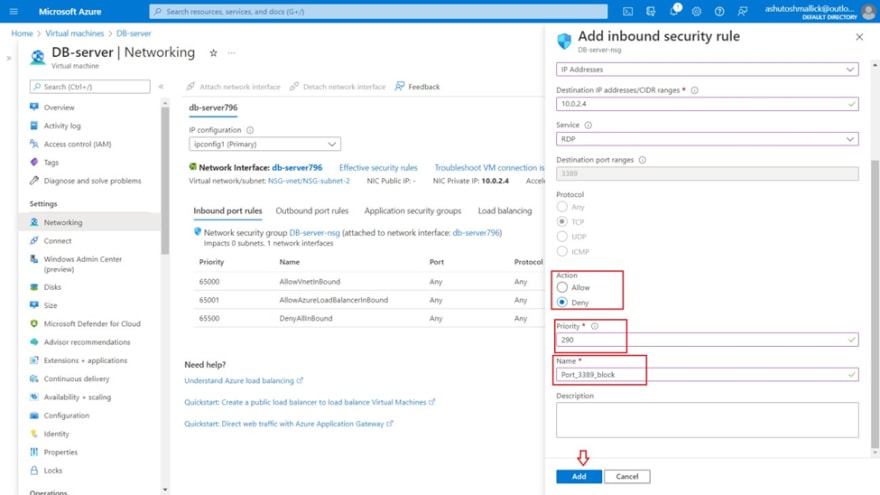880x495 pixels.
Task: Open Disks in the sidebar
Action: pyautogui.click(x=53, y=287)
